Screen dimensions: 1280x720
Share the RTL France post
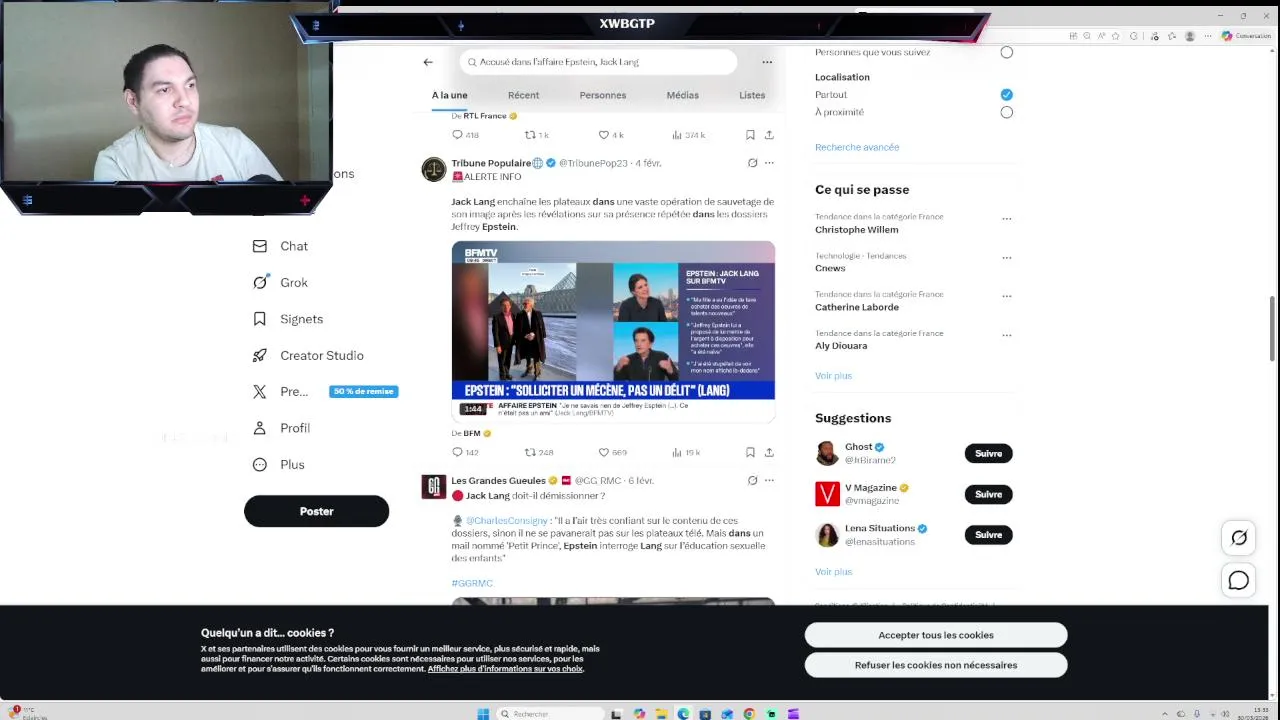[769, 135]
